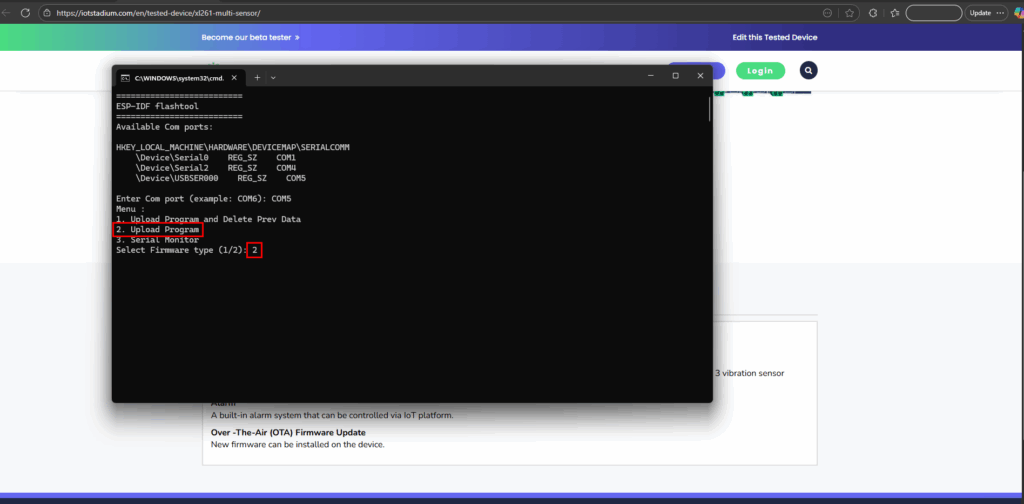Image resolution: width=1024 pixels, height=504 pixels.
Task: Add page to favorites with star icon
Action: (849, 13)
